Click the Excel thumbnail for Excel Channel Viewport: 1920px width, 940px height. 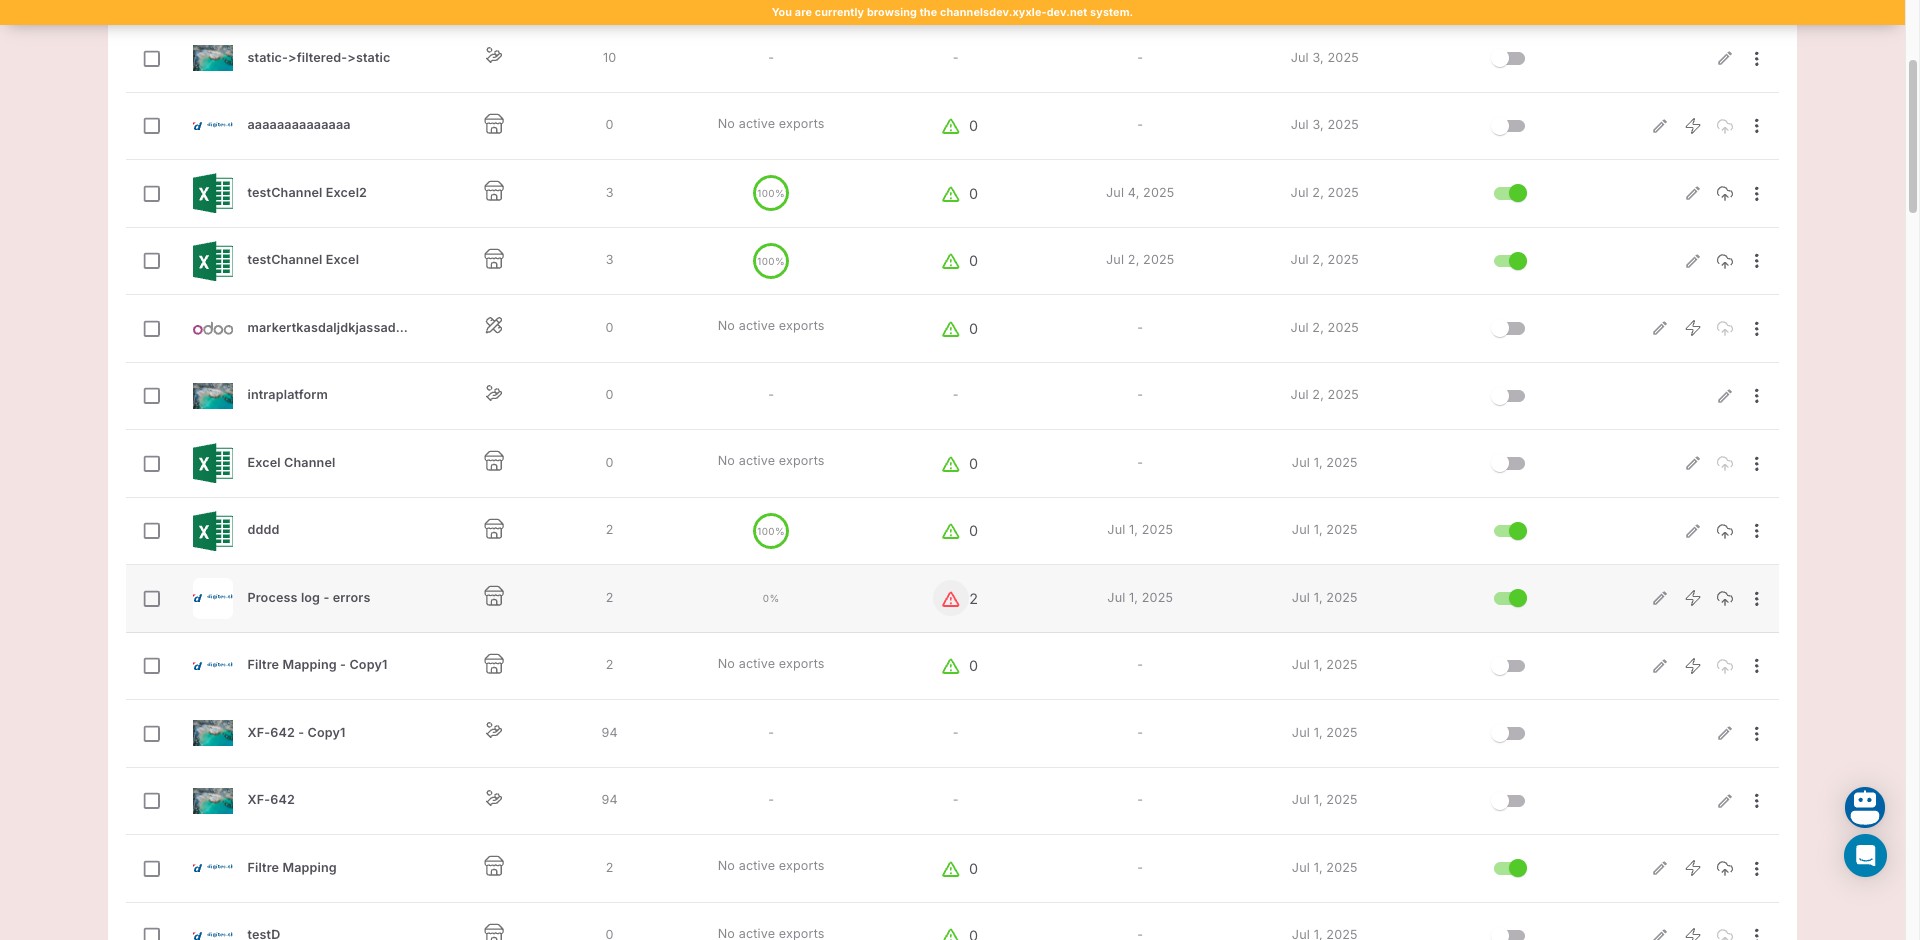pyautogui.click(x=212, y=463)
